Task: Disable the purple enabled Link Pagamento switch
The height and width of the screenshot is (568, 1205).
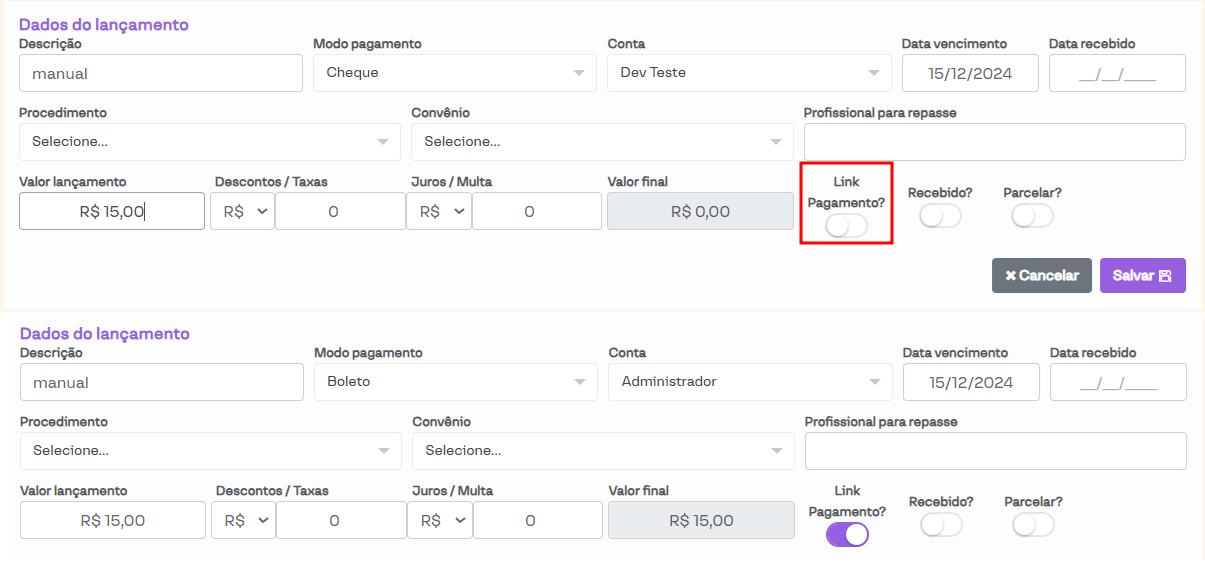Action: 847,535
